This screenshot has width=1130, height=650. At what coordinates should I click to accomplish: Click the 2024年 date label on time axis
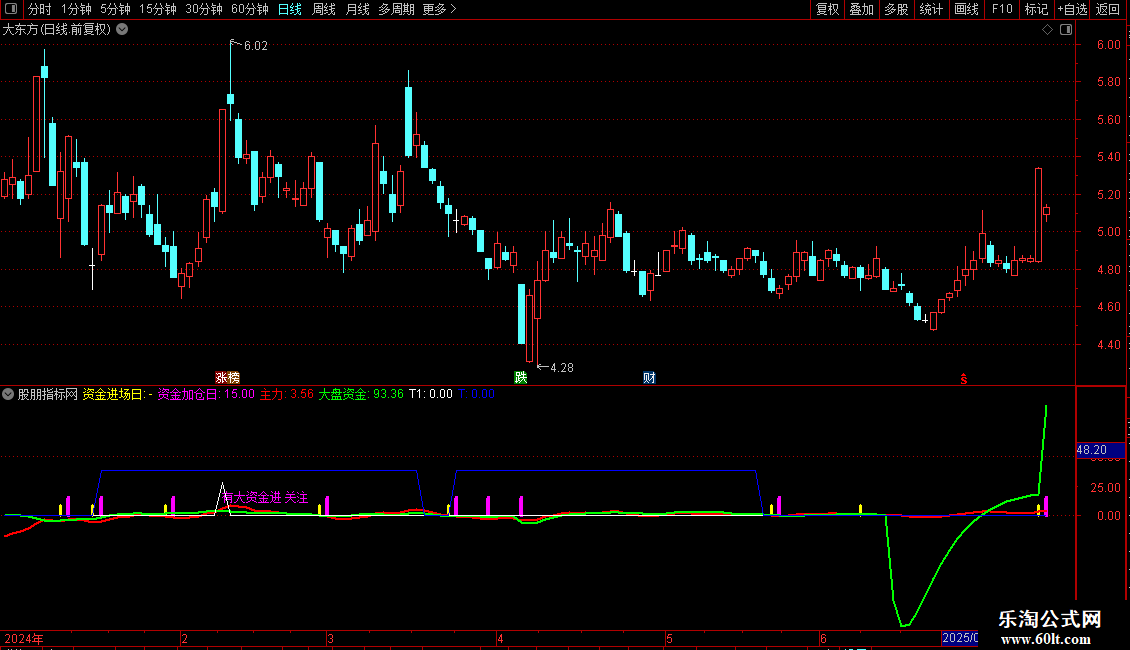click(24, 638)
